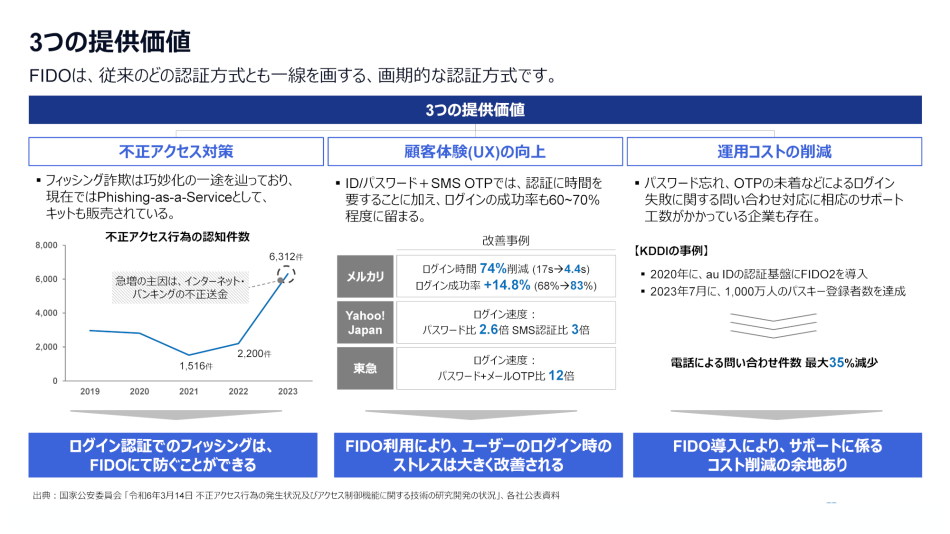The image size is (950, 534).
Task: Click the 8,000 y-axis label
Action: (x=46, y=245)
